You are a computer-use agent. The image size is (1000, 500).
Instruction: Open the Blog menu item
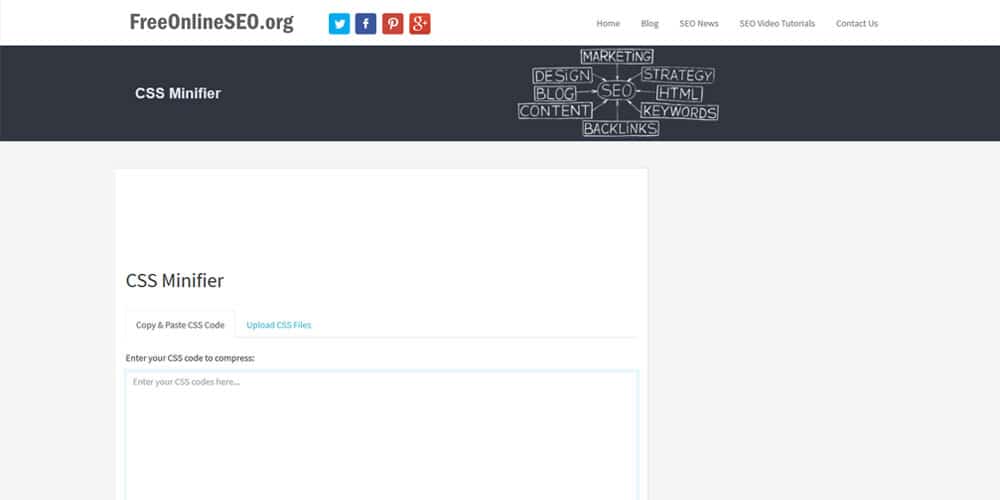[649, 24]
